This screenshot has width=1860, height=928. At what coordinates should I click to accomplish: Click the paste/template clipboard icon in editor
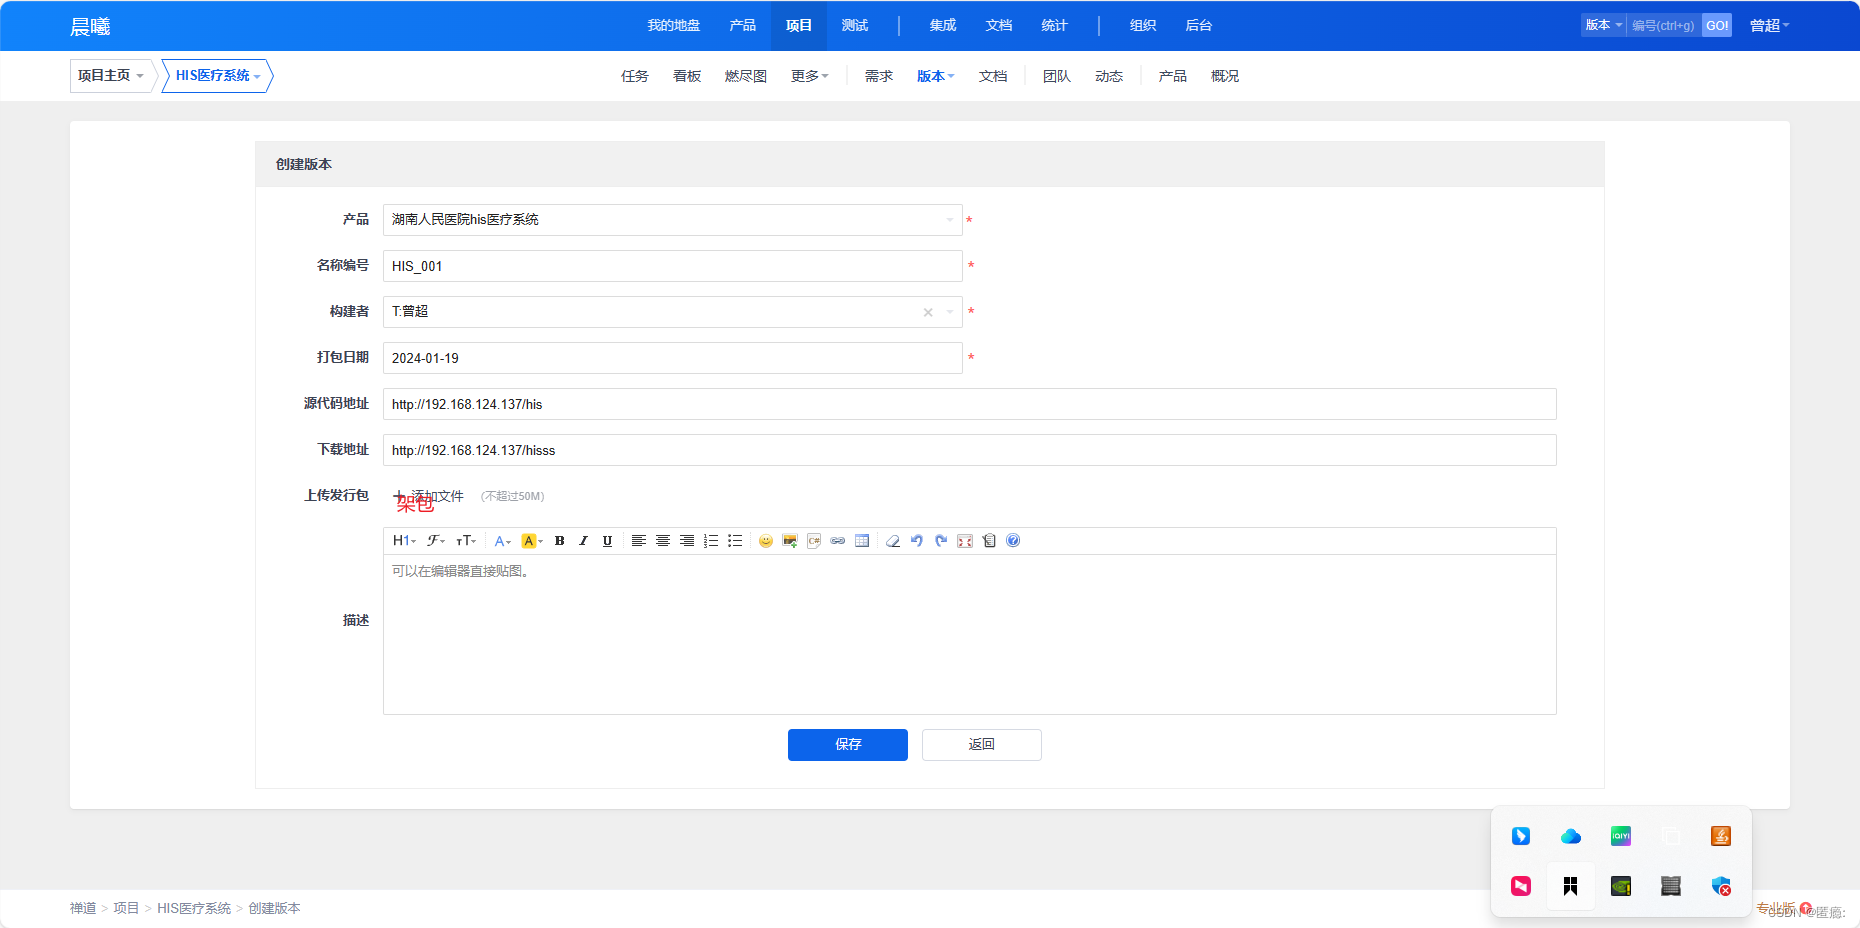pos(989,541)
